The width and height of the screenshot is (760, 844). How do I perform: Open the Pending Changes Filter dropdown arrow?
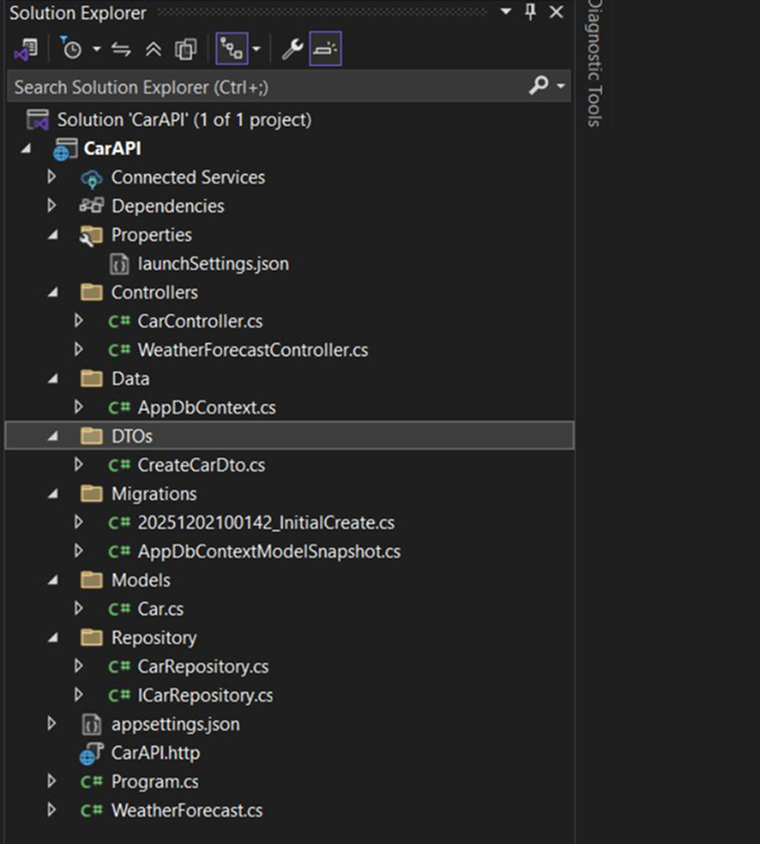click(x=96, y=49)
